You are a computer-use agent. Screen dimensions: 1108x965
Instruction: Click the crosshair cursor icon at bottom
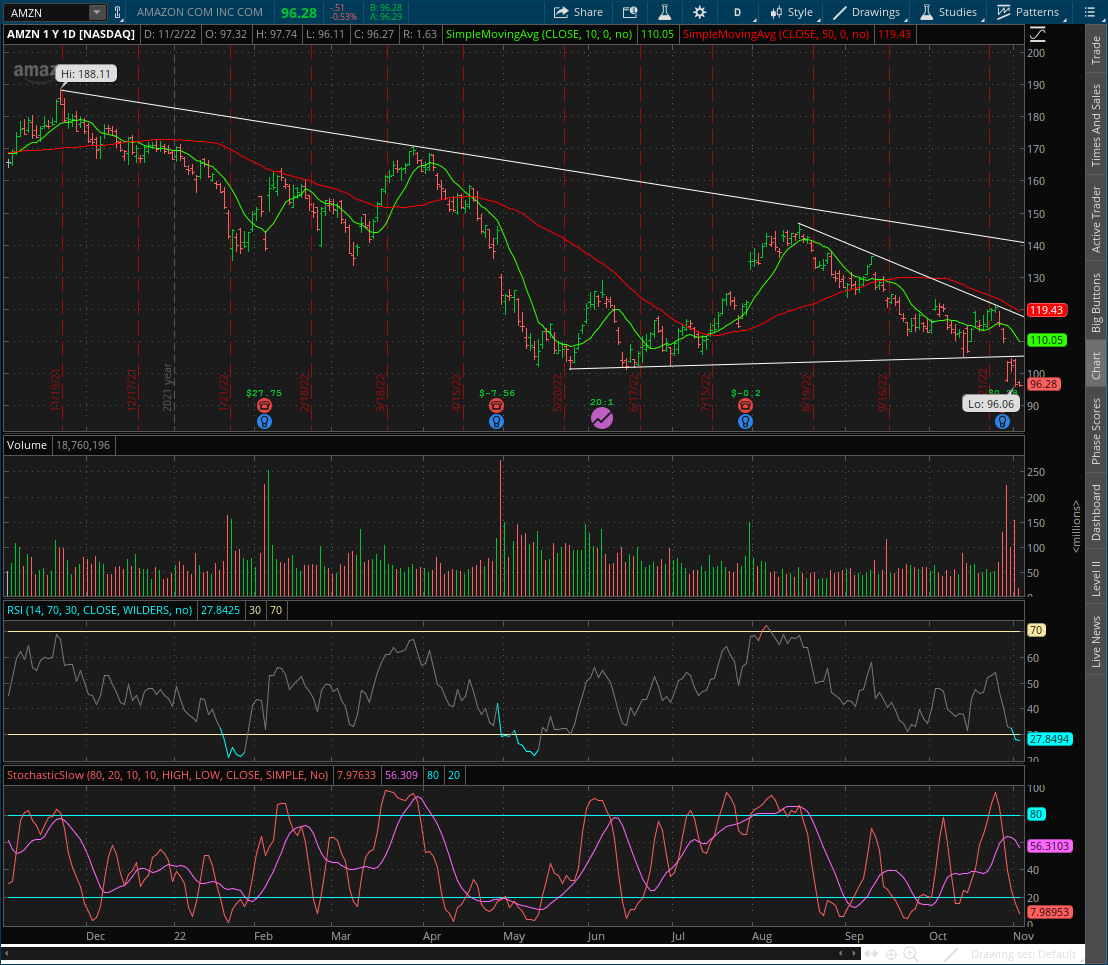(892, 954)
